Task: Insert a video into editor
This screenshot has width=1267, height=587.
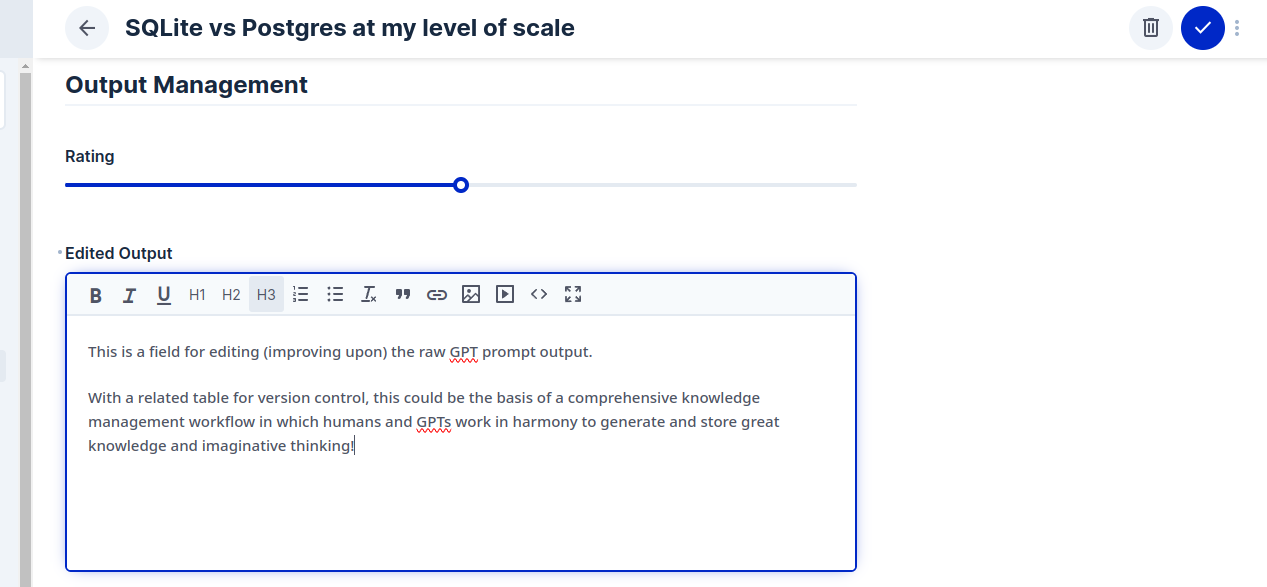Action: click(505, 295)
